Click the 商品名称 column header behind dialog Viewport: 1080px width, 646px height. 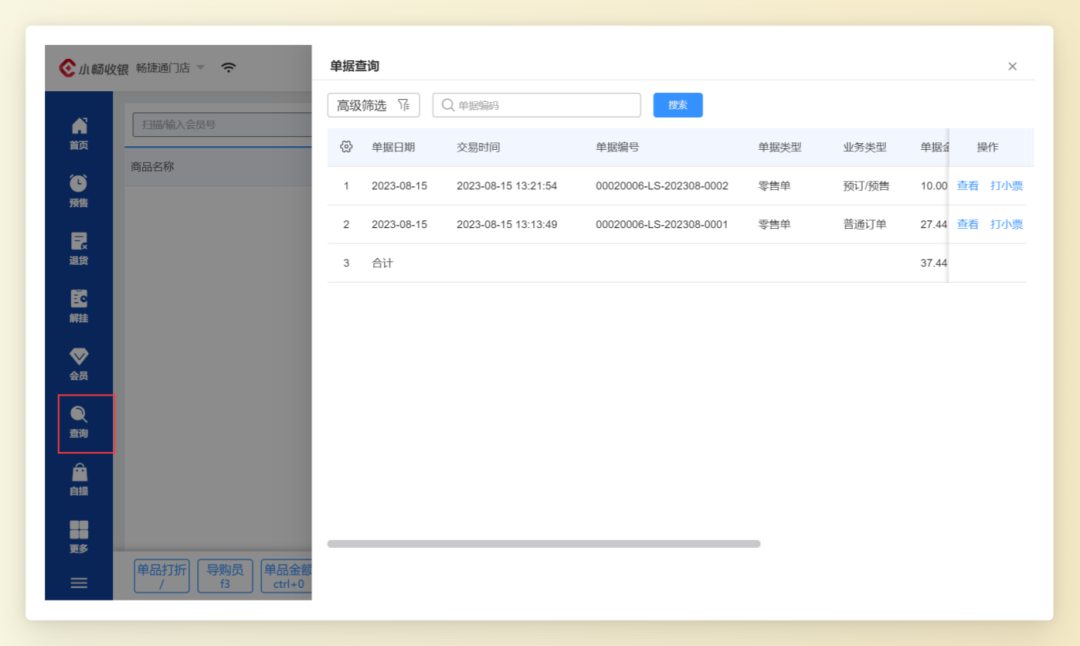click(152, 167)
